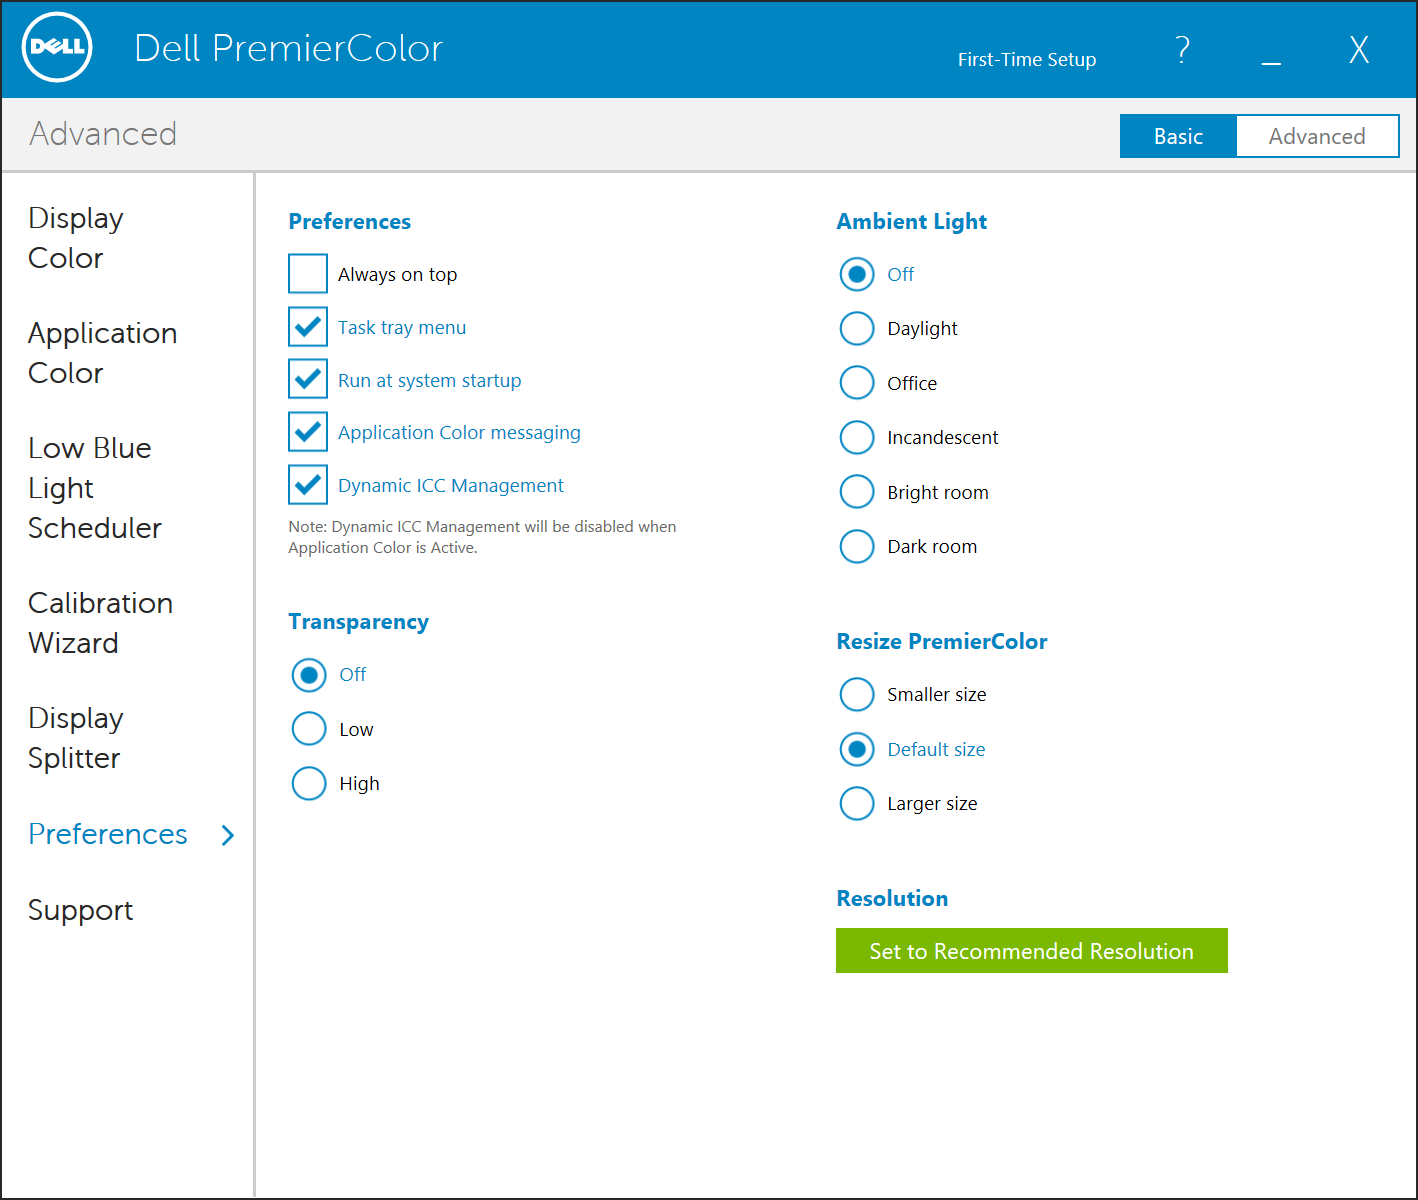The width and height of the screenshot is (1418, 1200).
Task: Enable the Always on top checkbox
Action: tap(308, 274)
